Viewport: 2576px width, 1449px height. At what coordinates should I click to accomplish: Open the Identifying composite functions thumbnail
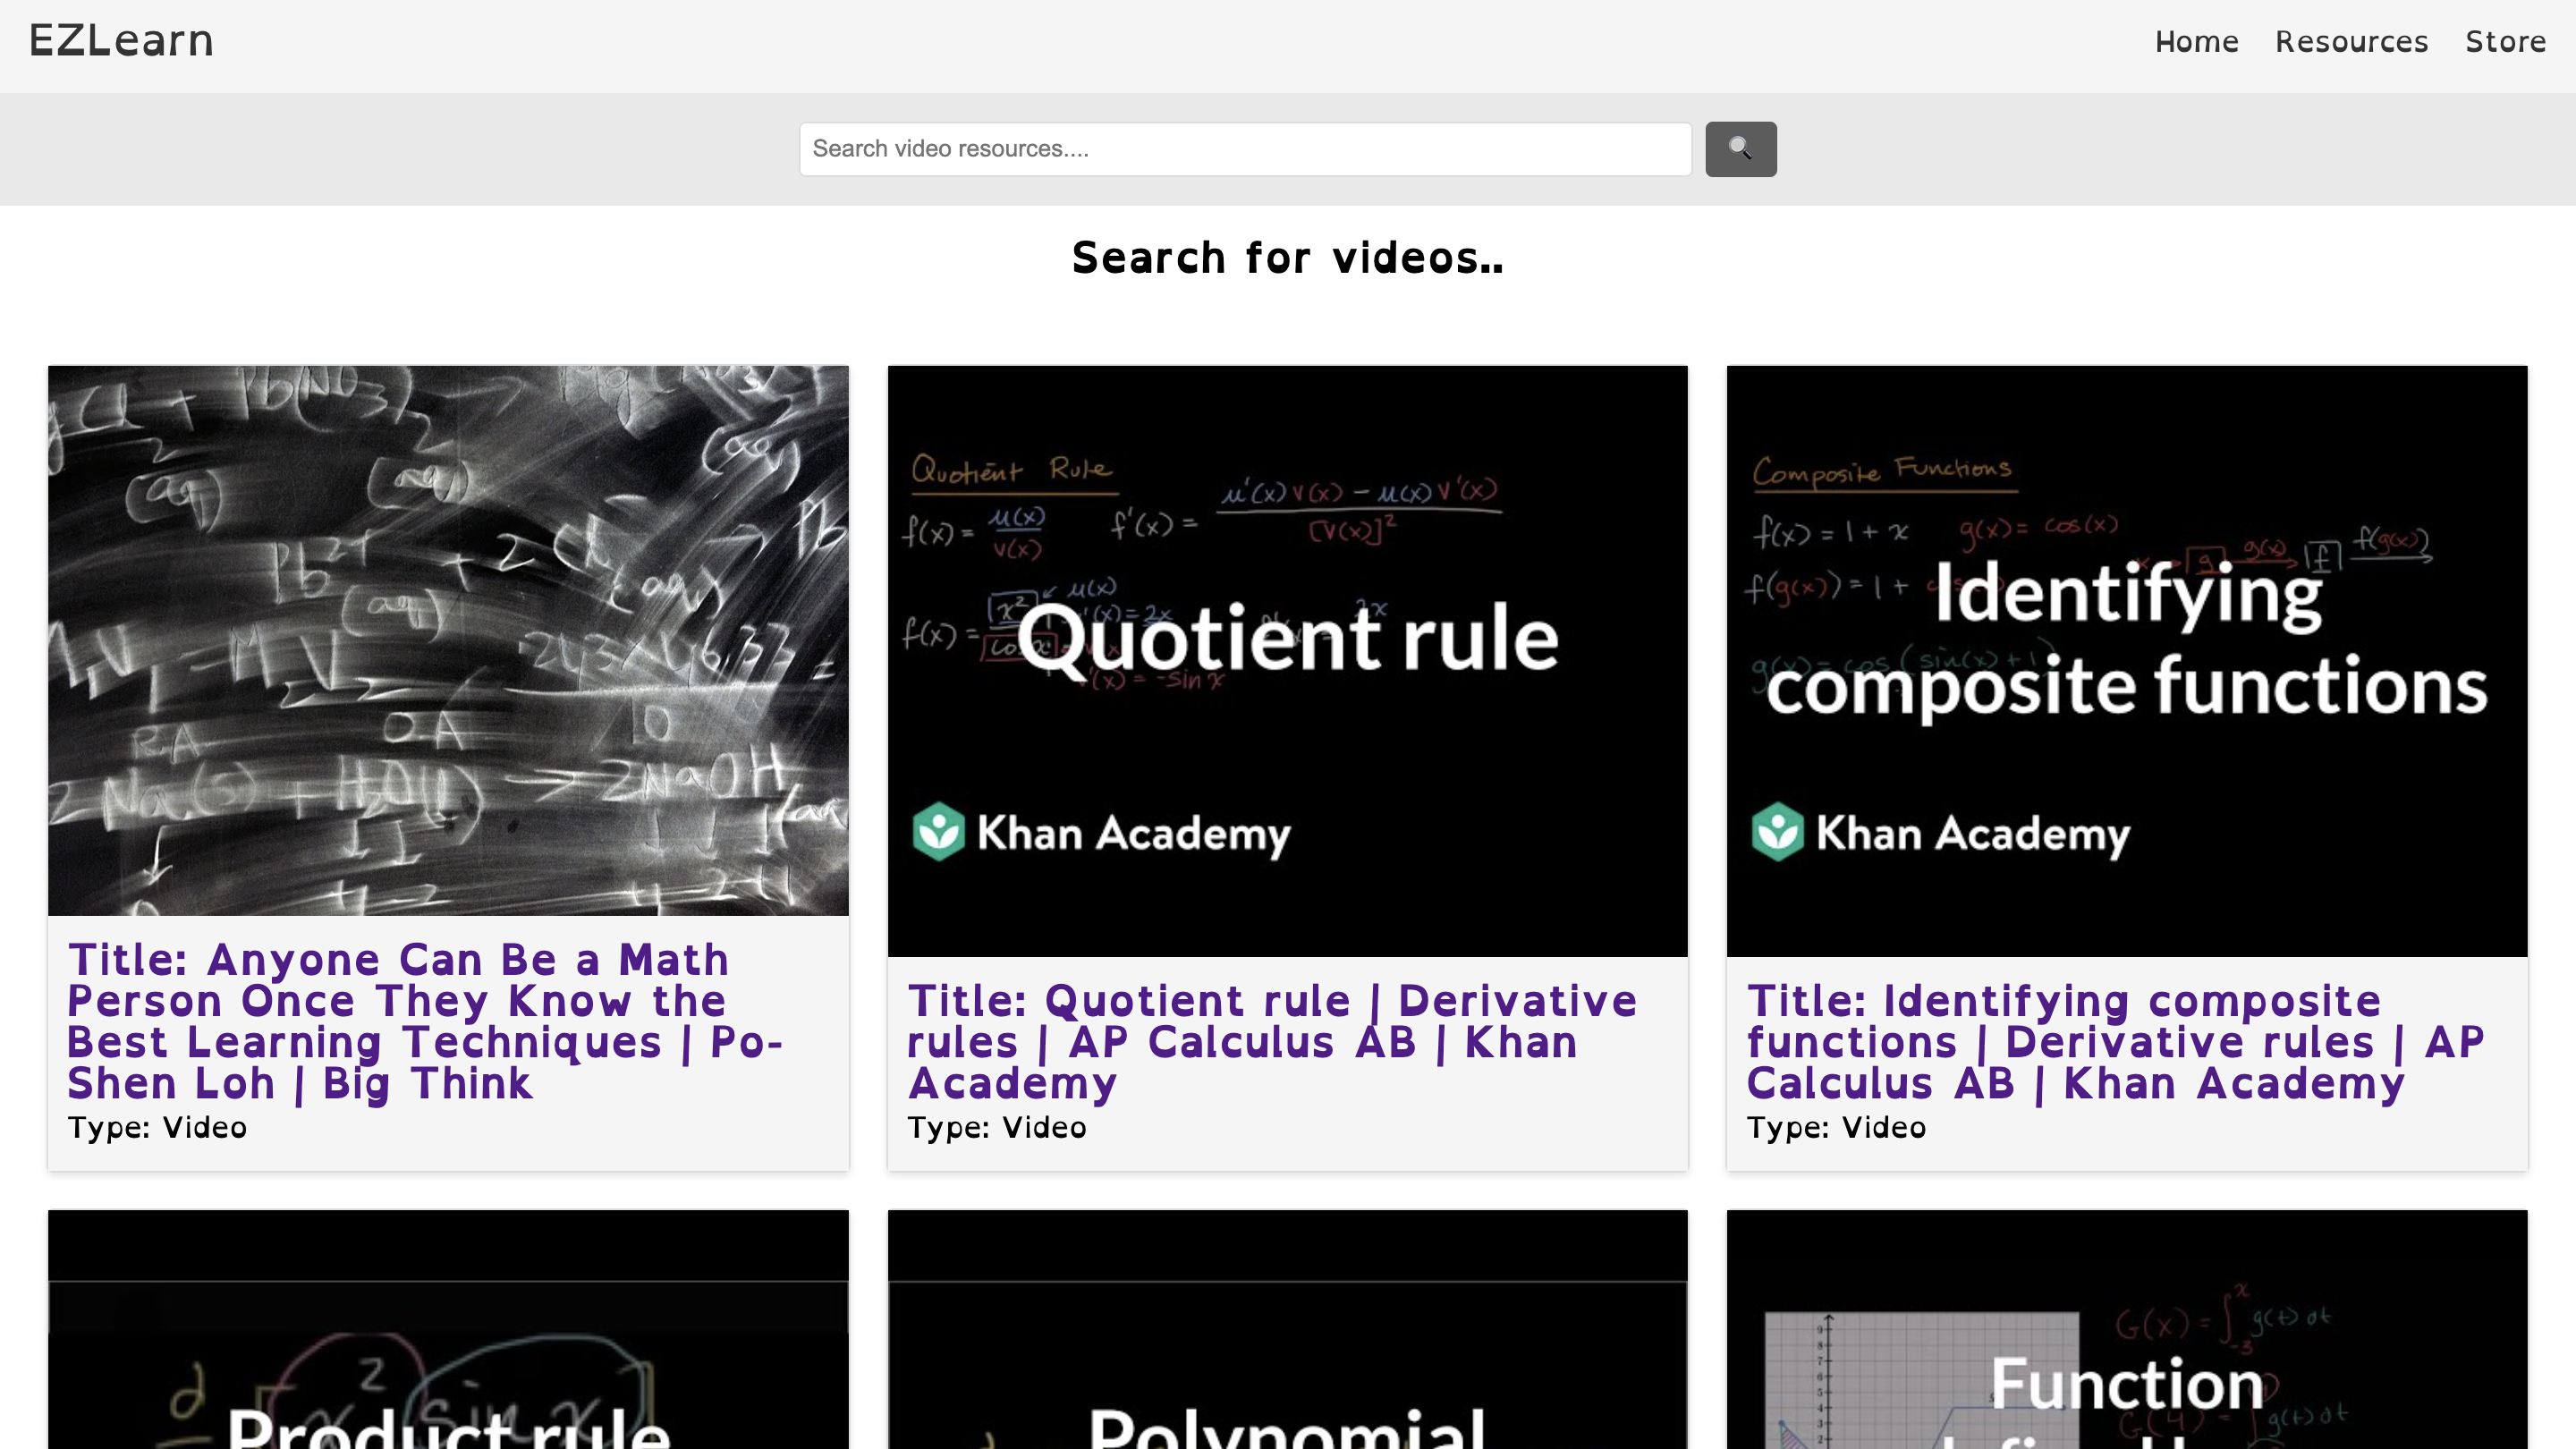pyautogui.click(x=2126, y=660)
